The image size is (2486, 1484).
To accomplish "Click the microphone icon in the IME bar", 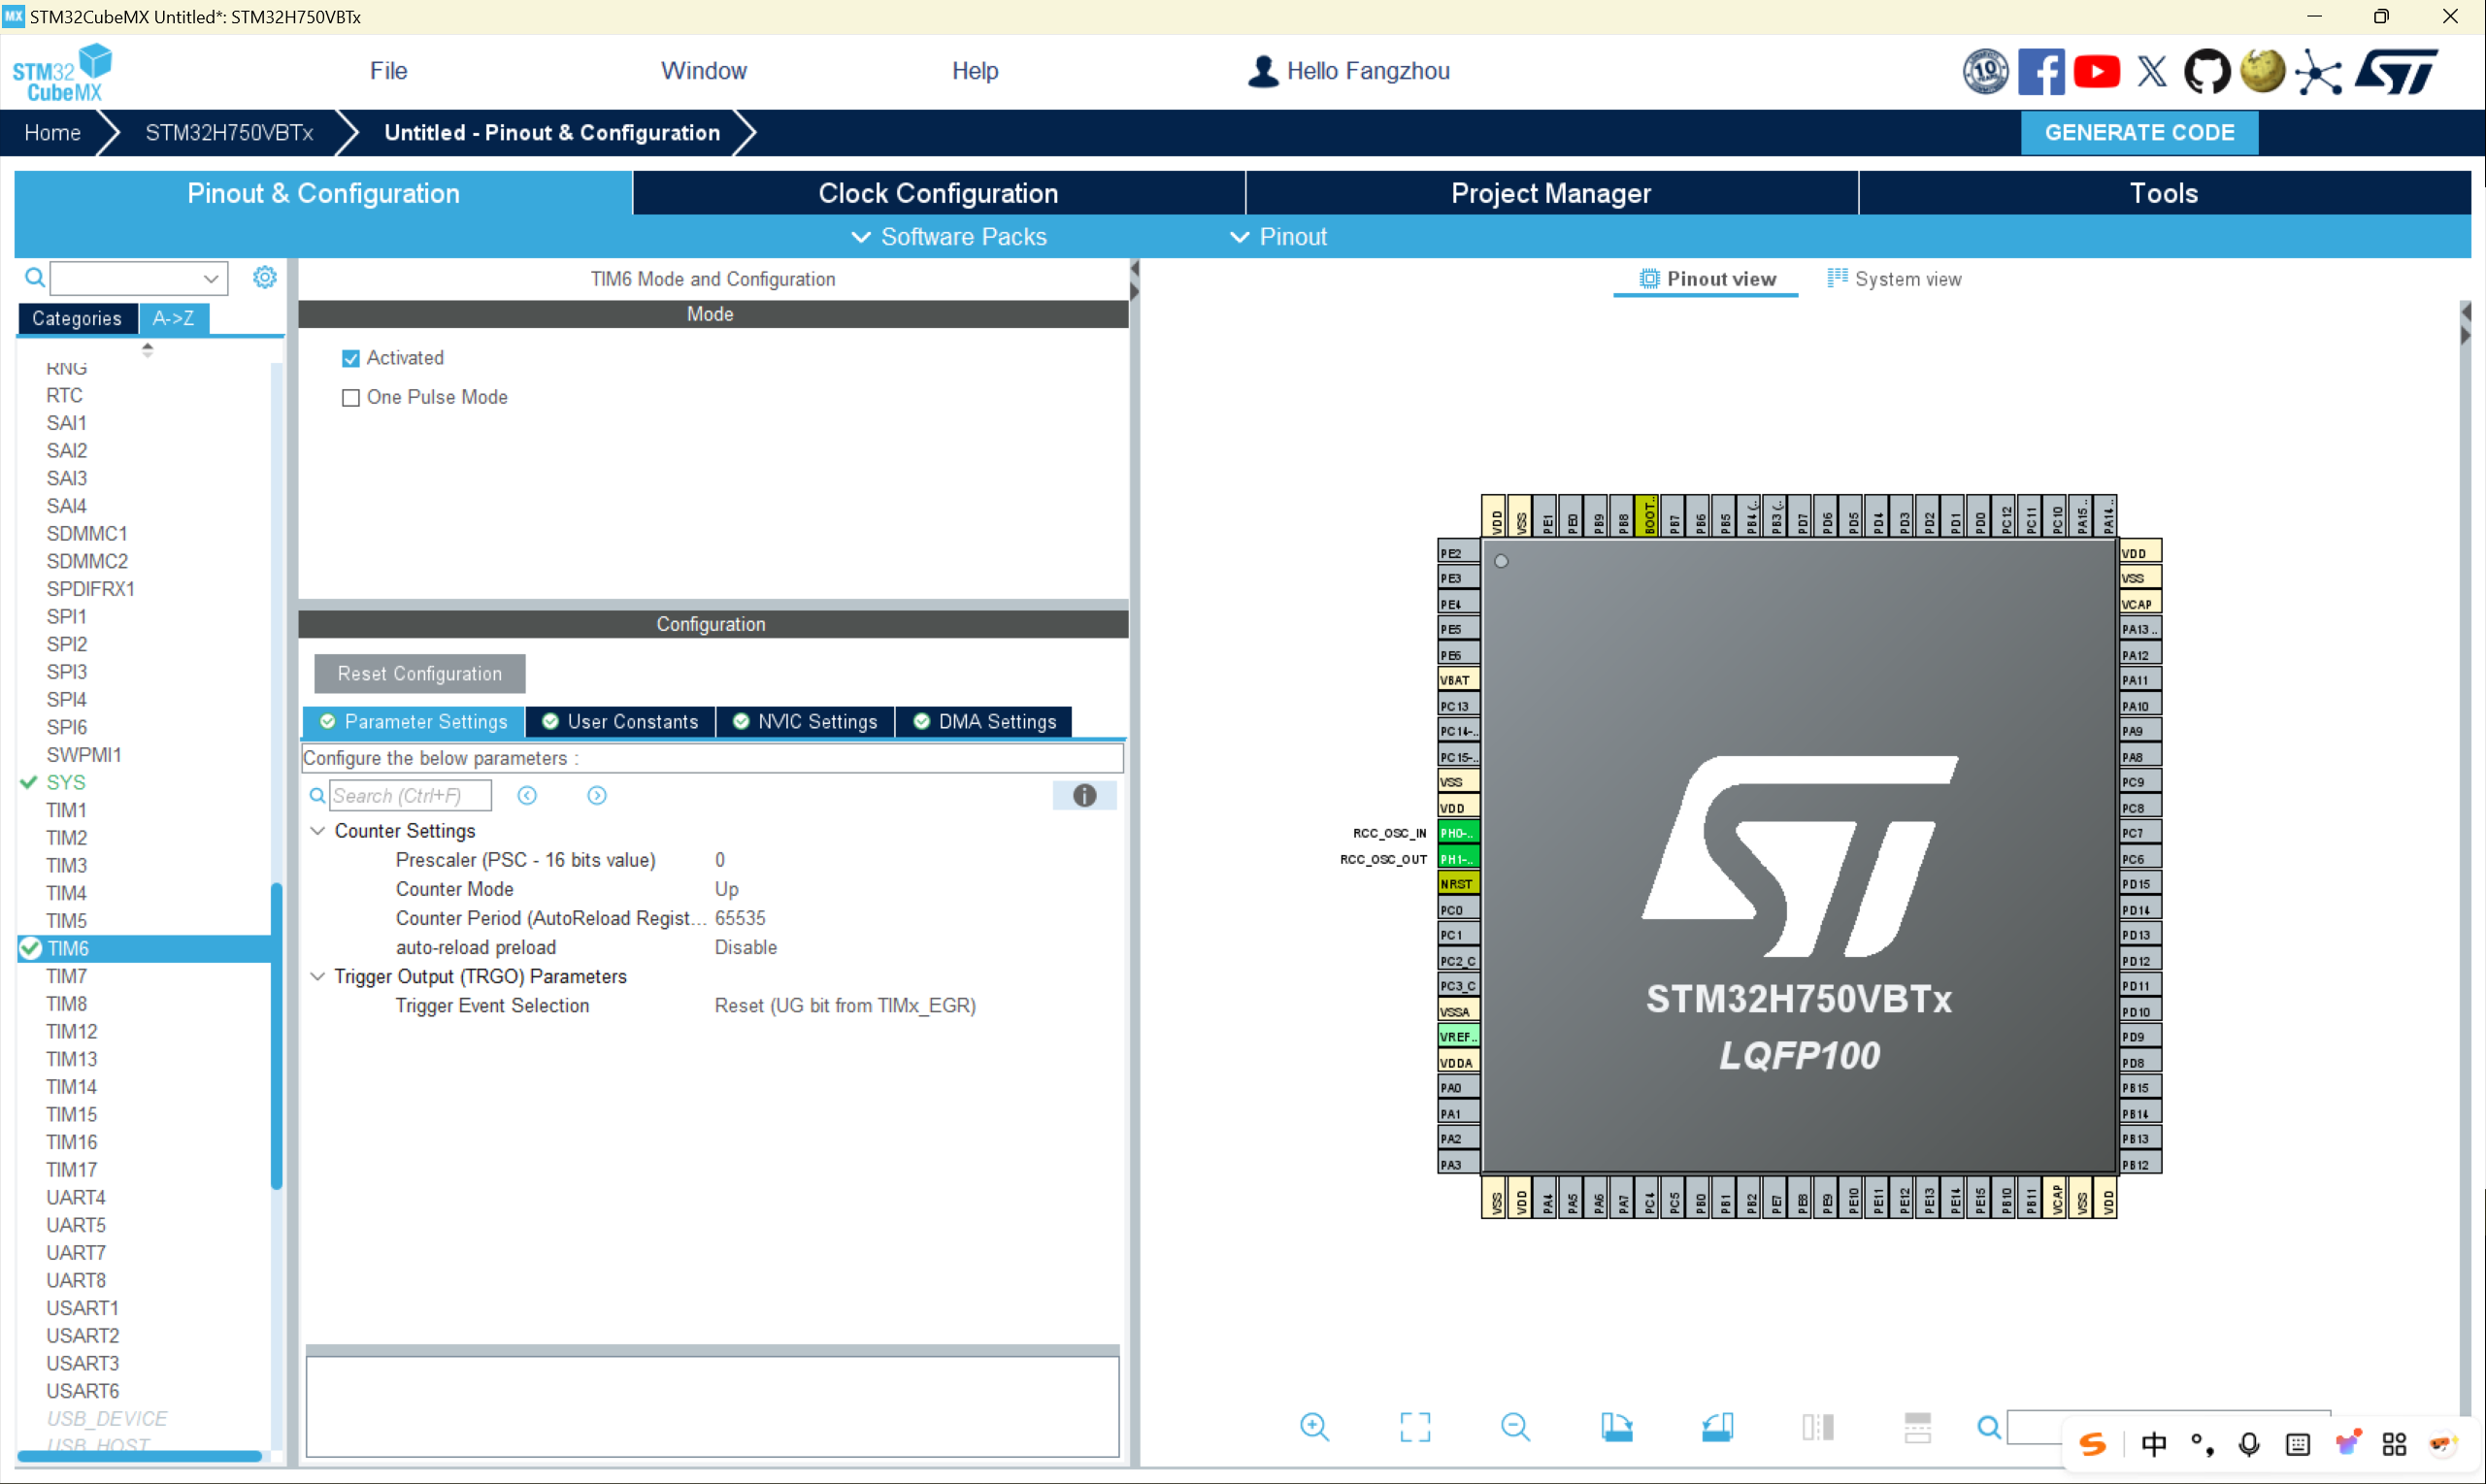I will pyautogui.click(x=2249, y=1444).
